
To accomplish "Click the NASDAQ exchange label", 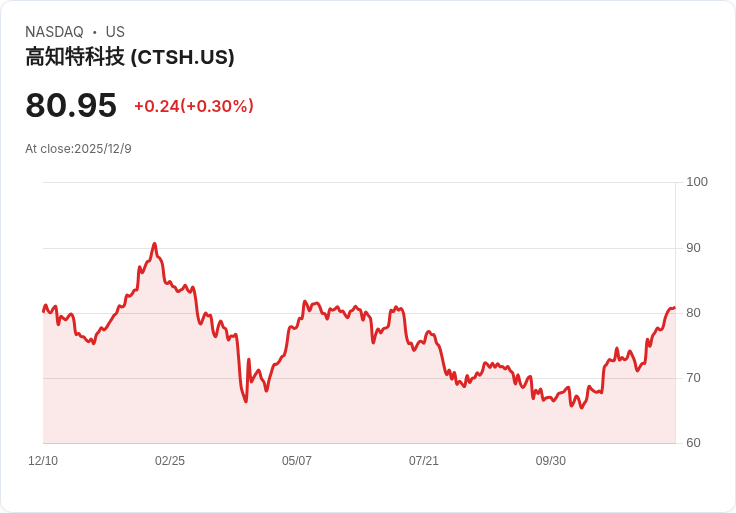I will [x=54, y=32].
